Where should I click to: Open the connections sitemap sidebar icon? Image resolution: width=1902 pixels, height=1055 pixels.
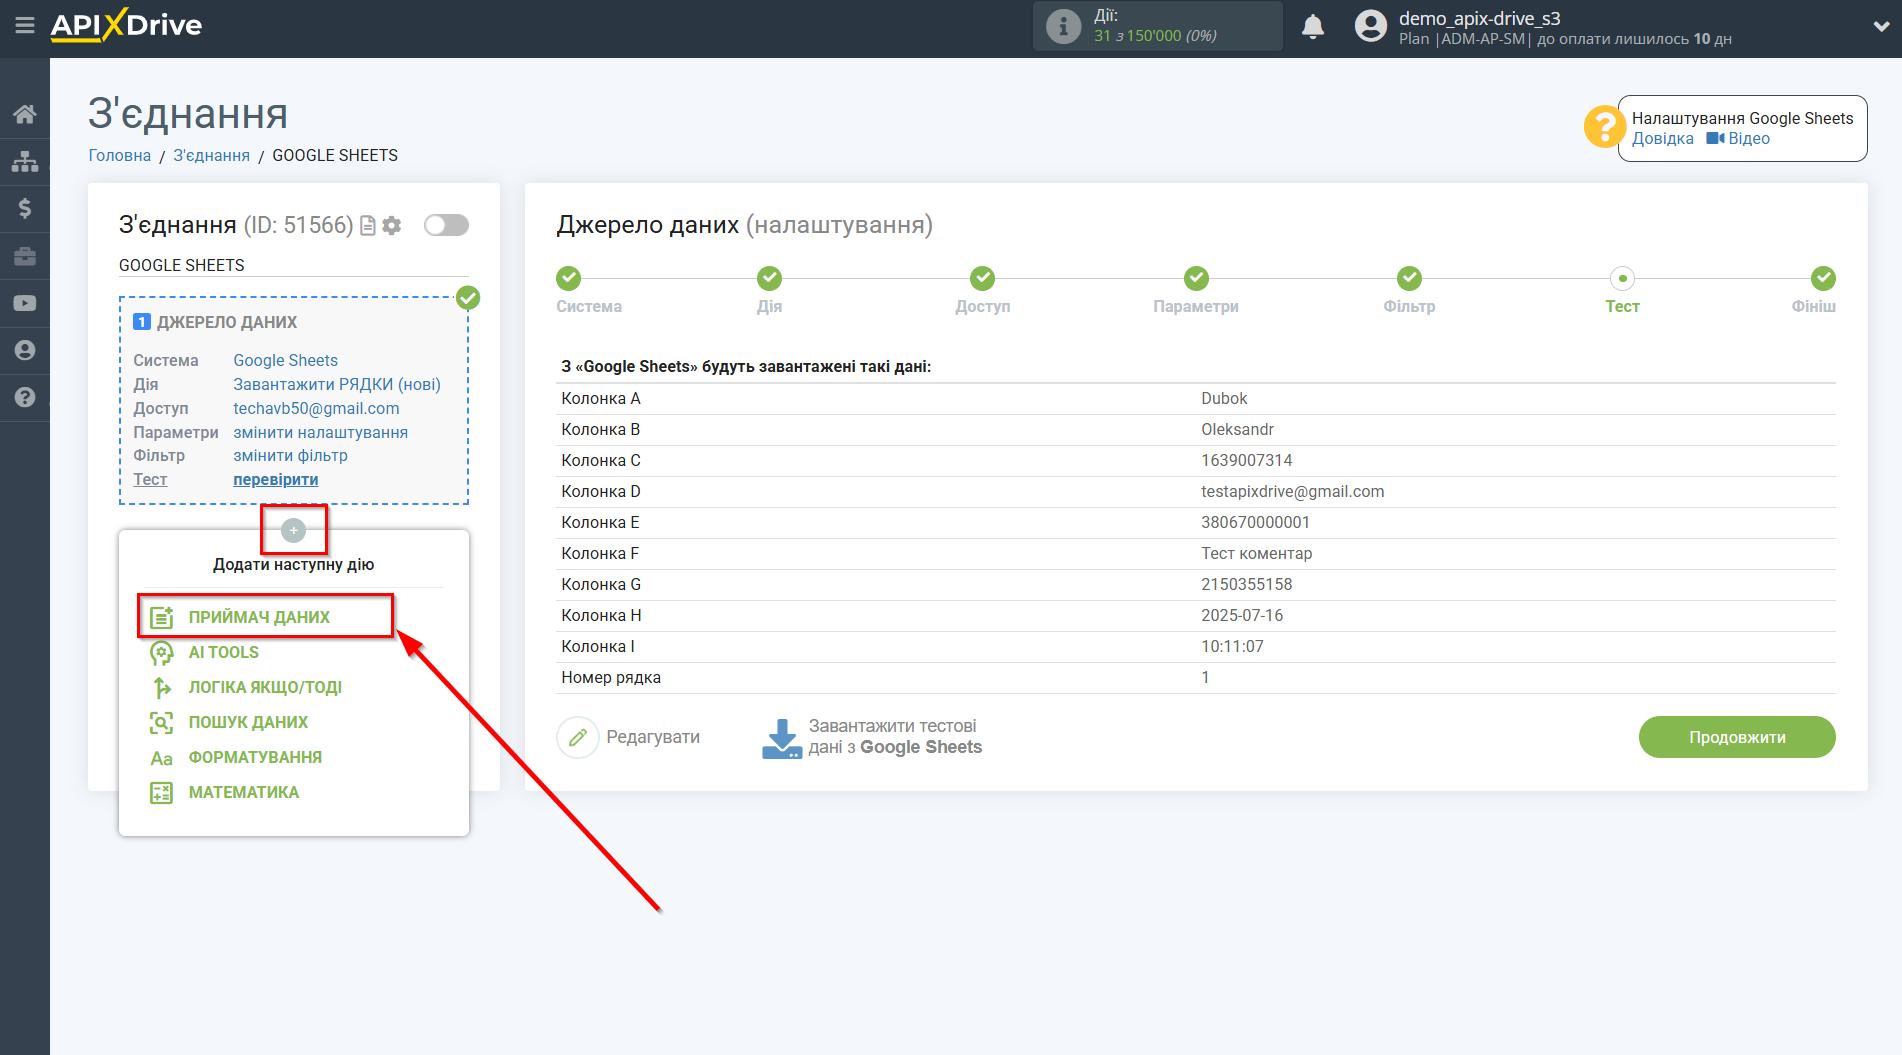[x=25, y=161]
